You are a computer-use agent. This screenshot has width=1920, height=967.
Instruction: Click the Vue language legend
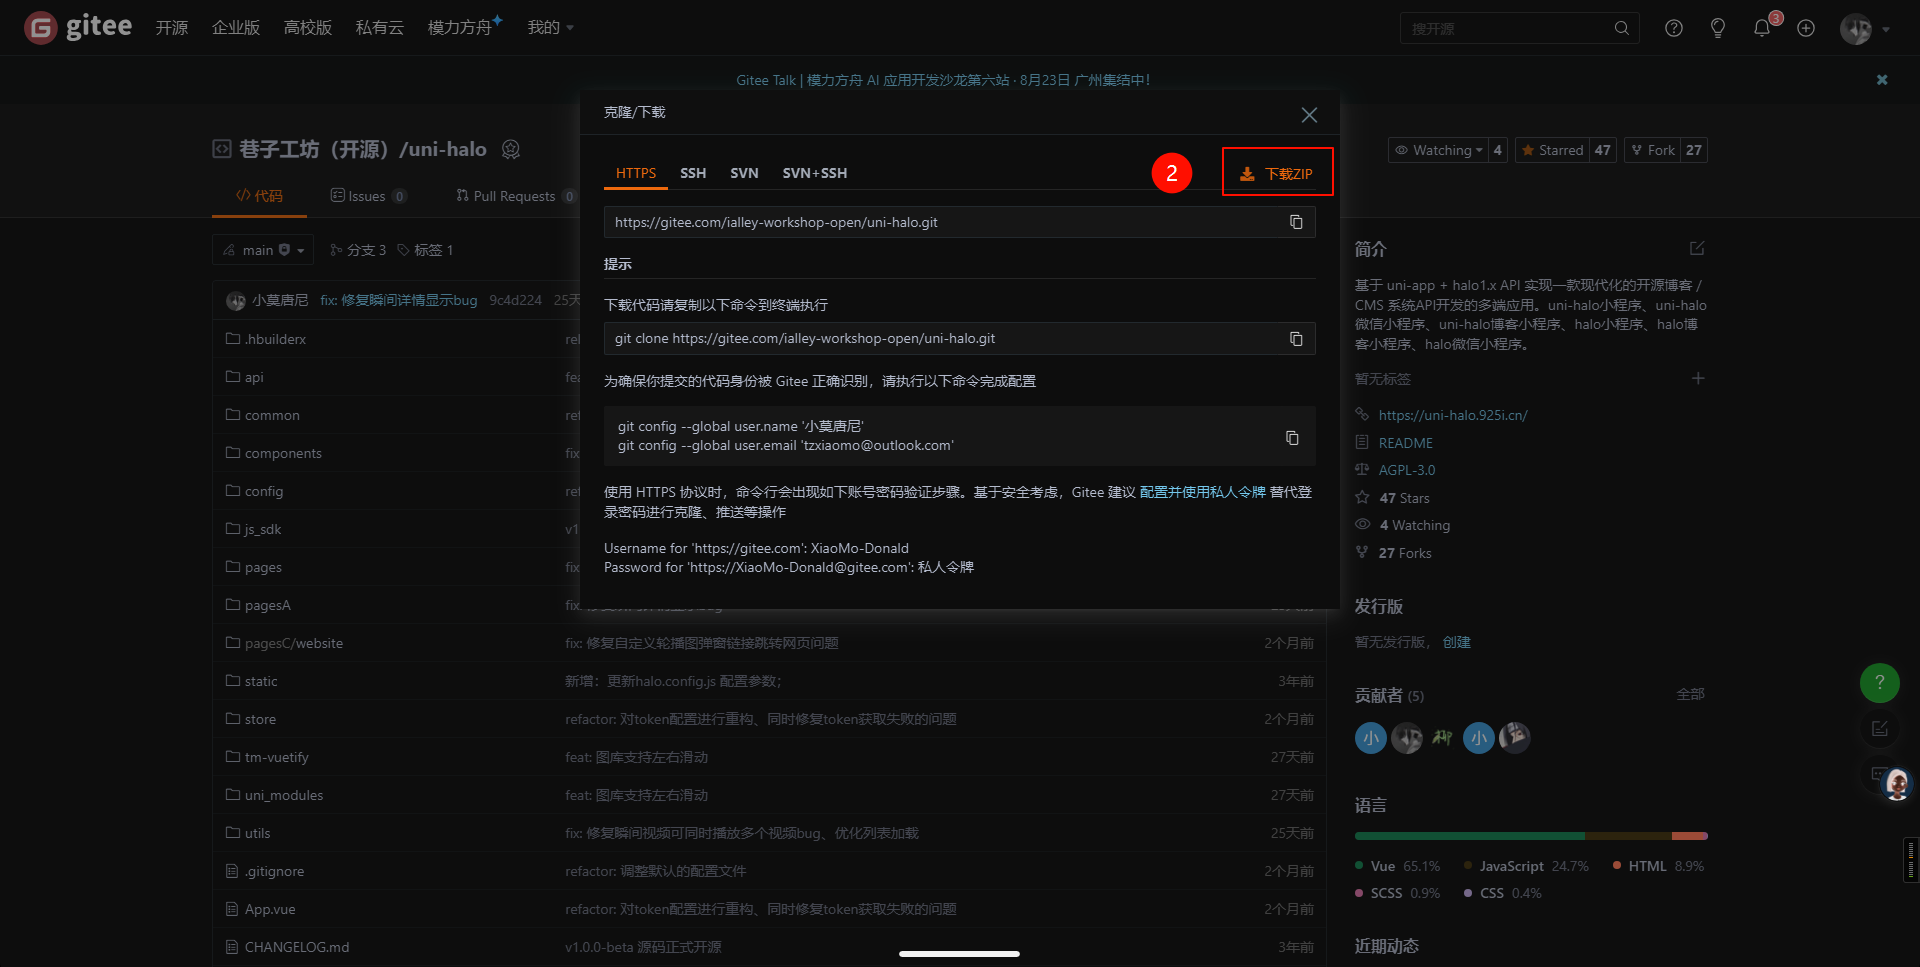(1397, 866)
